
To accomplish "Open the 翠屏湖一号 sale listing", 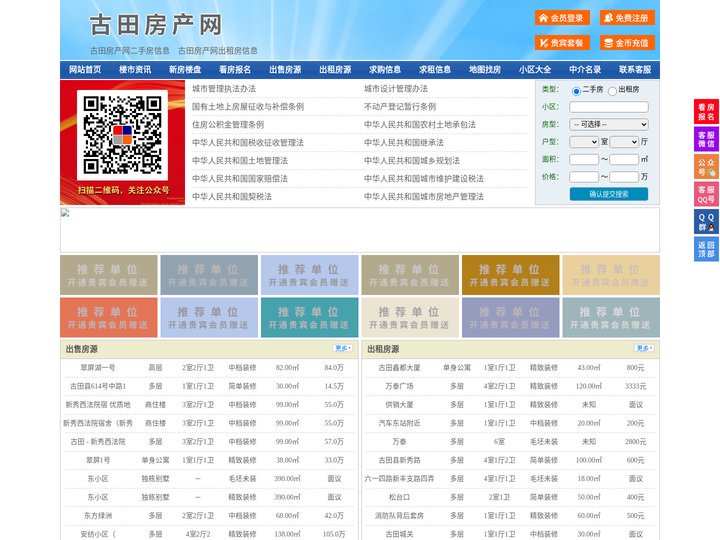I will click(98, 368).
